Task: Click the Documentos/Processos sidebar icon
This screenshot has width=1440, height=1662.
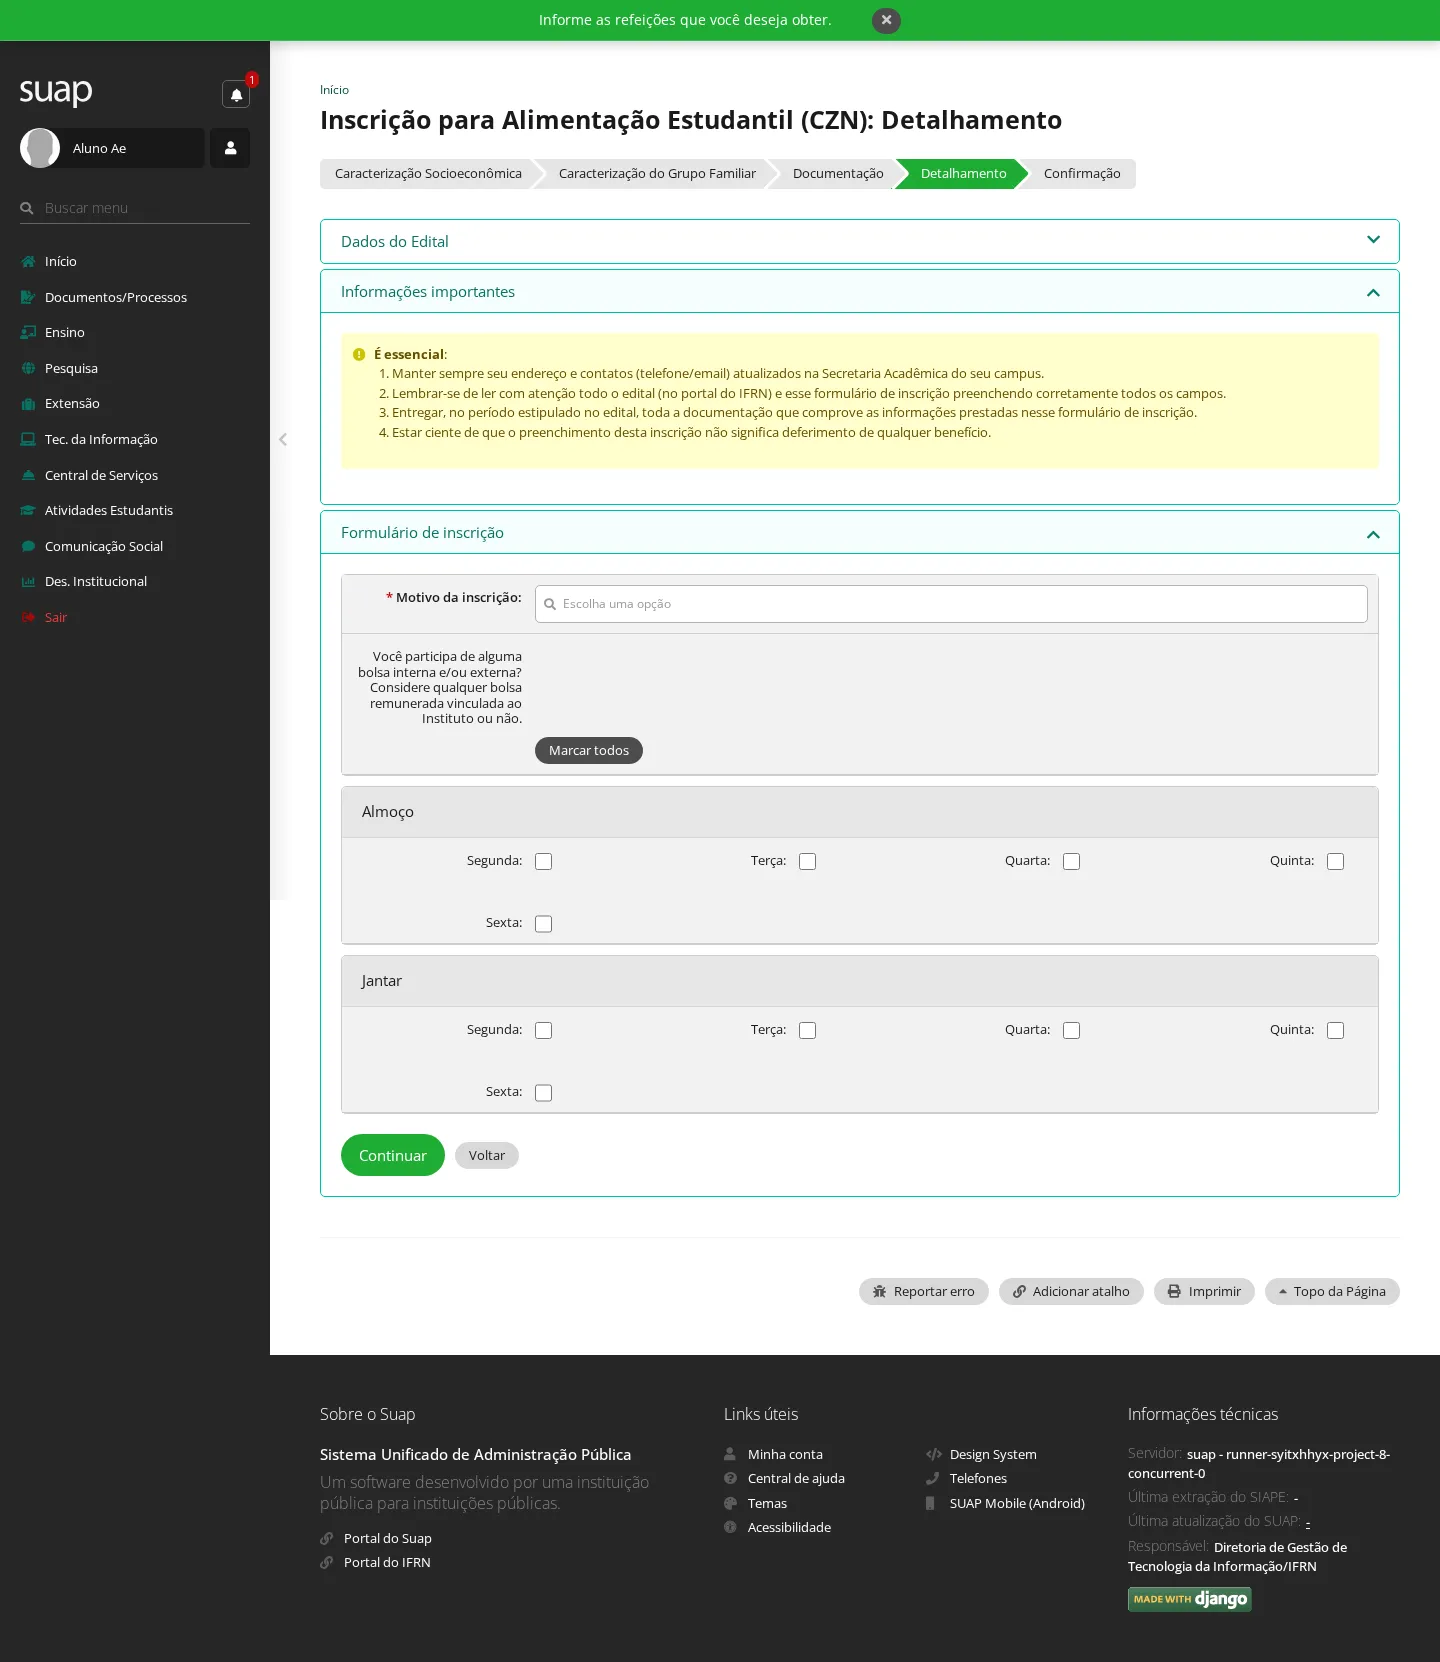Action: pos(28,297)
